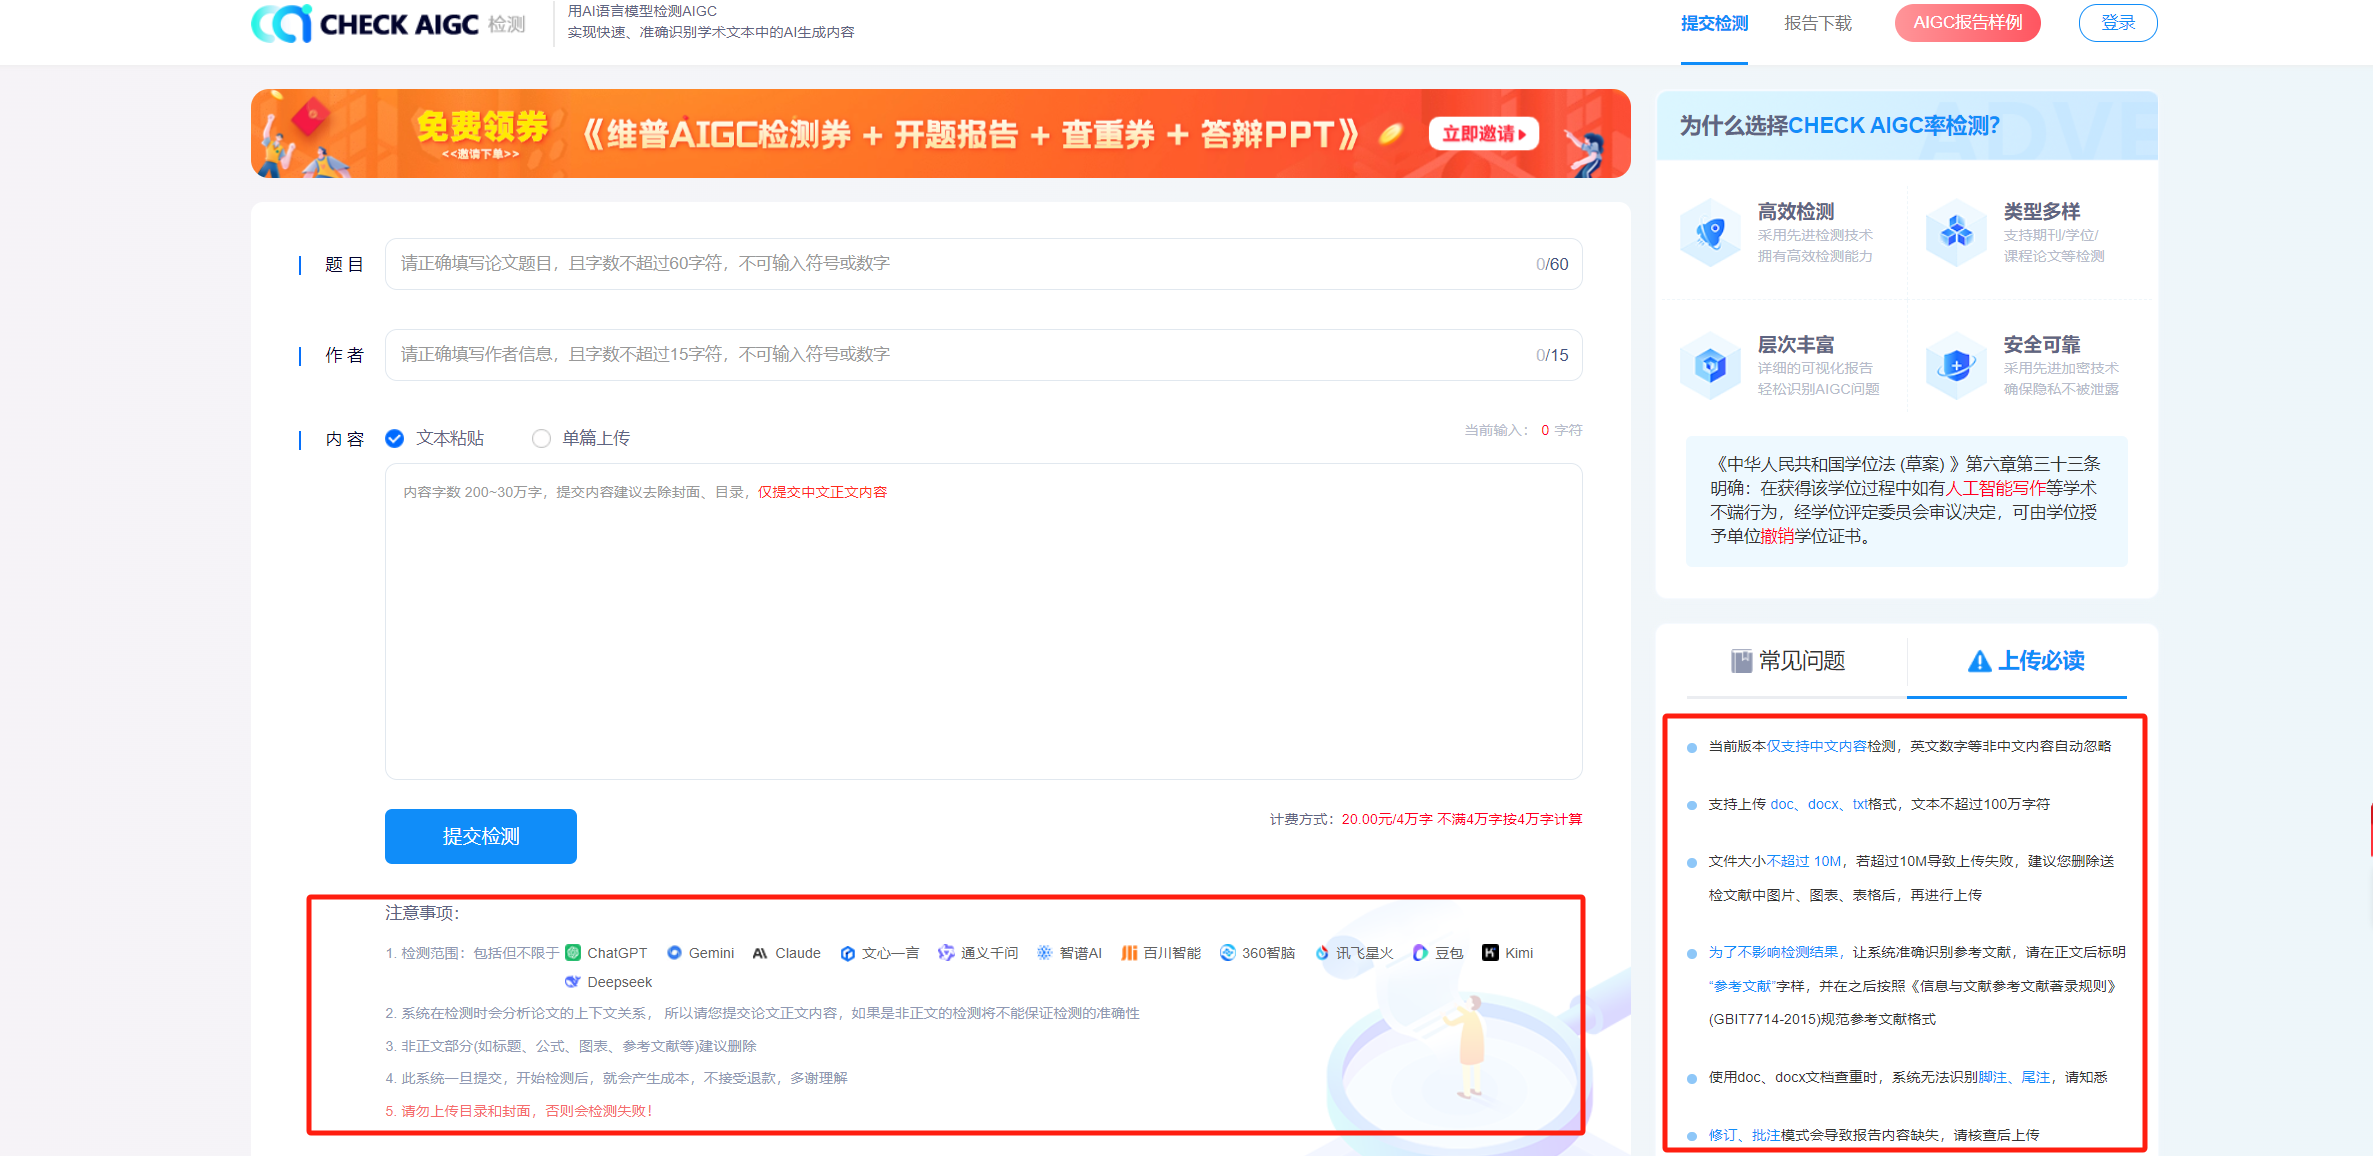Open the 常见问题 tab

pyautogui.click(x=1788, y=661)
